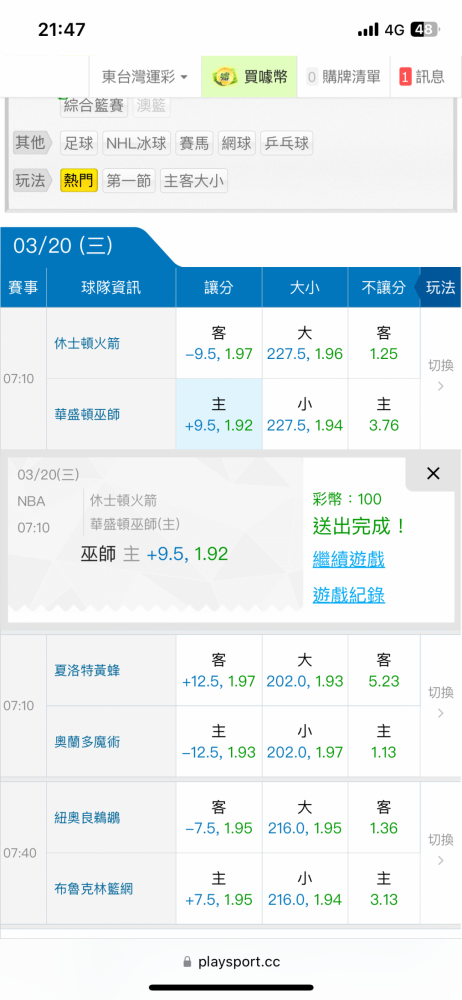Viewport: 462px width, 1000px height.
Task: Switch to the 足球 sport category
Action: tap(78, 143)
